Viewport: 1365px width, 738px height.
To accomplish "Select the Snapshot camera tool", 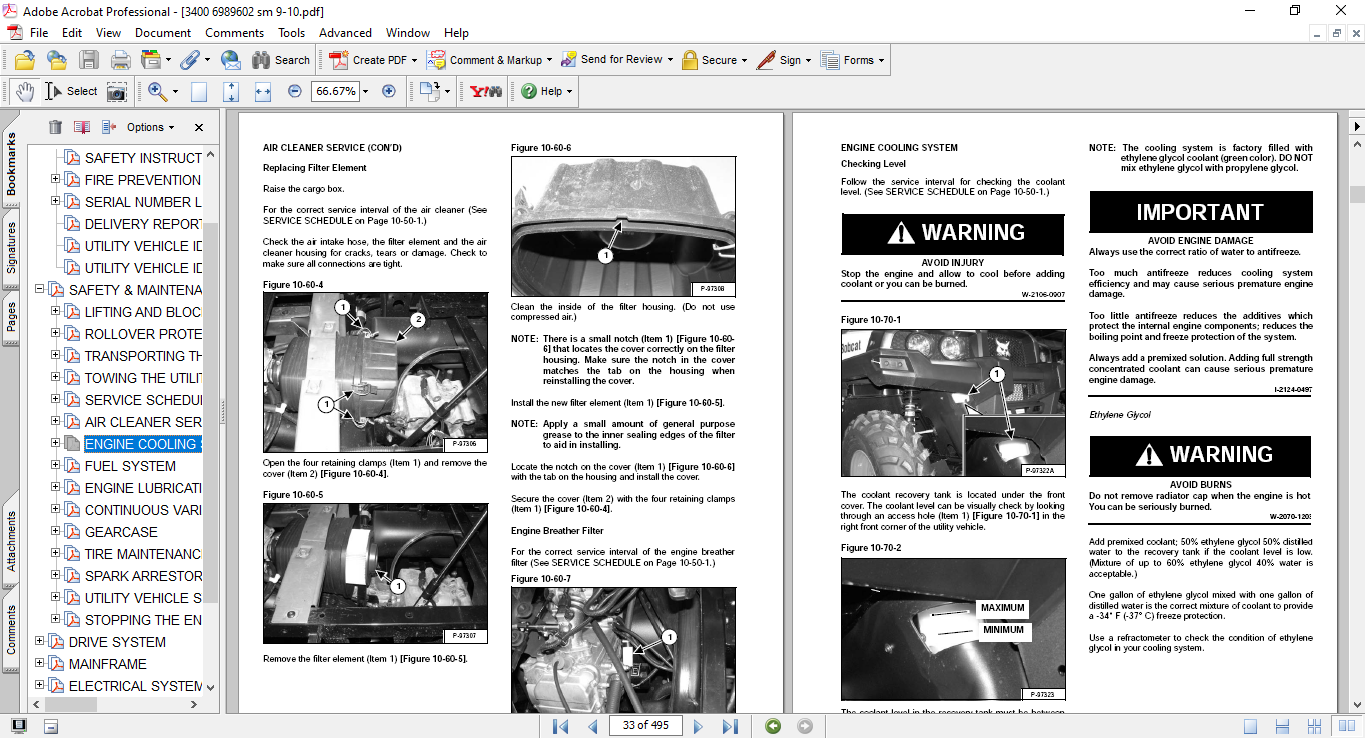I will pyautogui.click(x=117, y=91).
